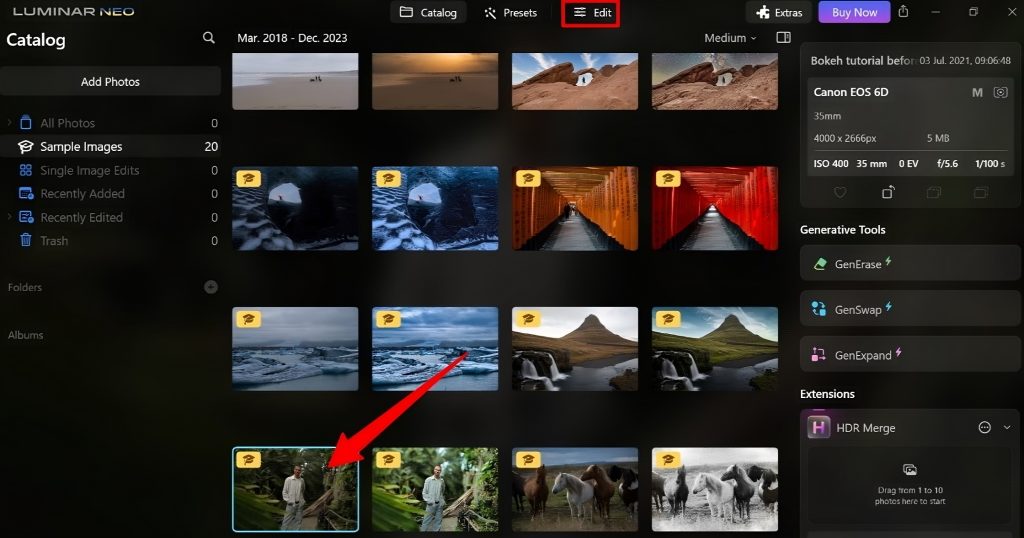Click the All Photos sidebar icon
The height and width of the screenshot is (538, 1024).
(x=25, y=123)
